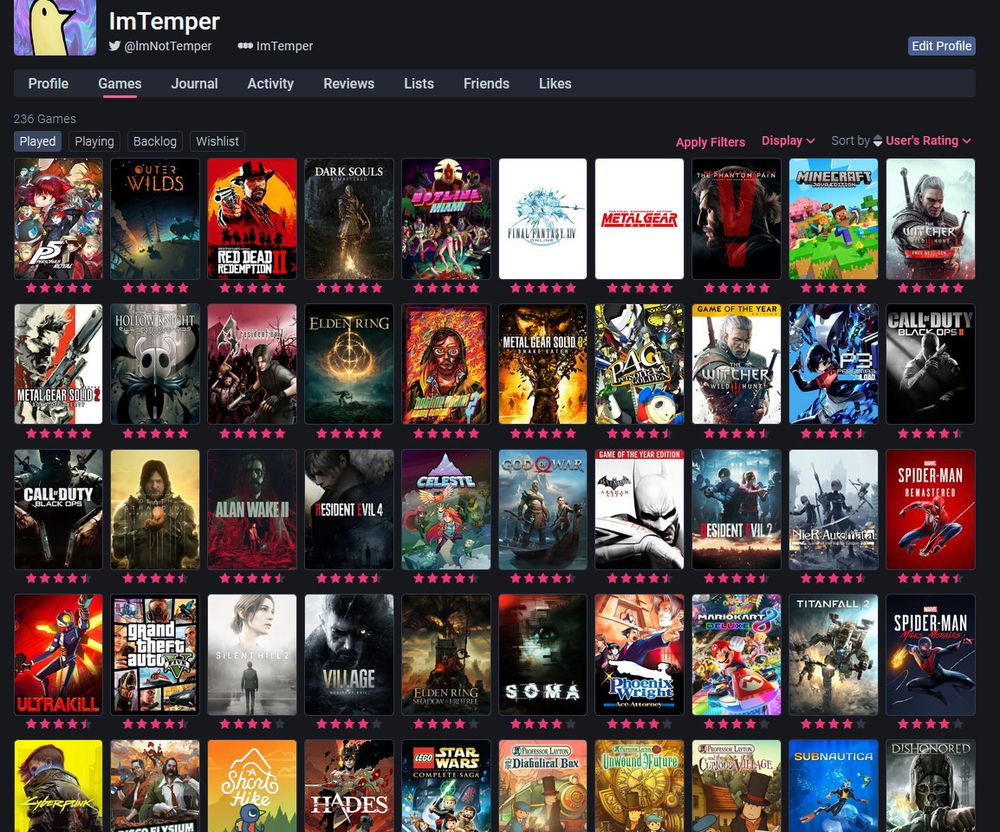
Task: Open Elden Ring Shadow of the Erdtree cover
Action: 446,655
